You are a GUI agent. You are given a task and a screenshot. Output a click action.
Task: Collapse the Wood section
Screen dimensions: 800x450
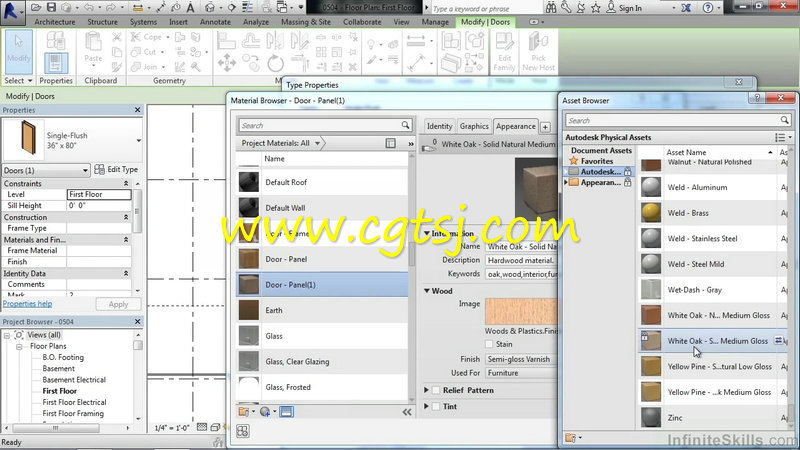point(427,291)
